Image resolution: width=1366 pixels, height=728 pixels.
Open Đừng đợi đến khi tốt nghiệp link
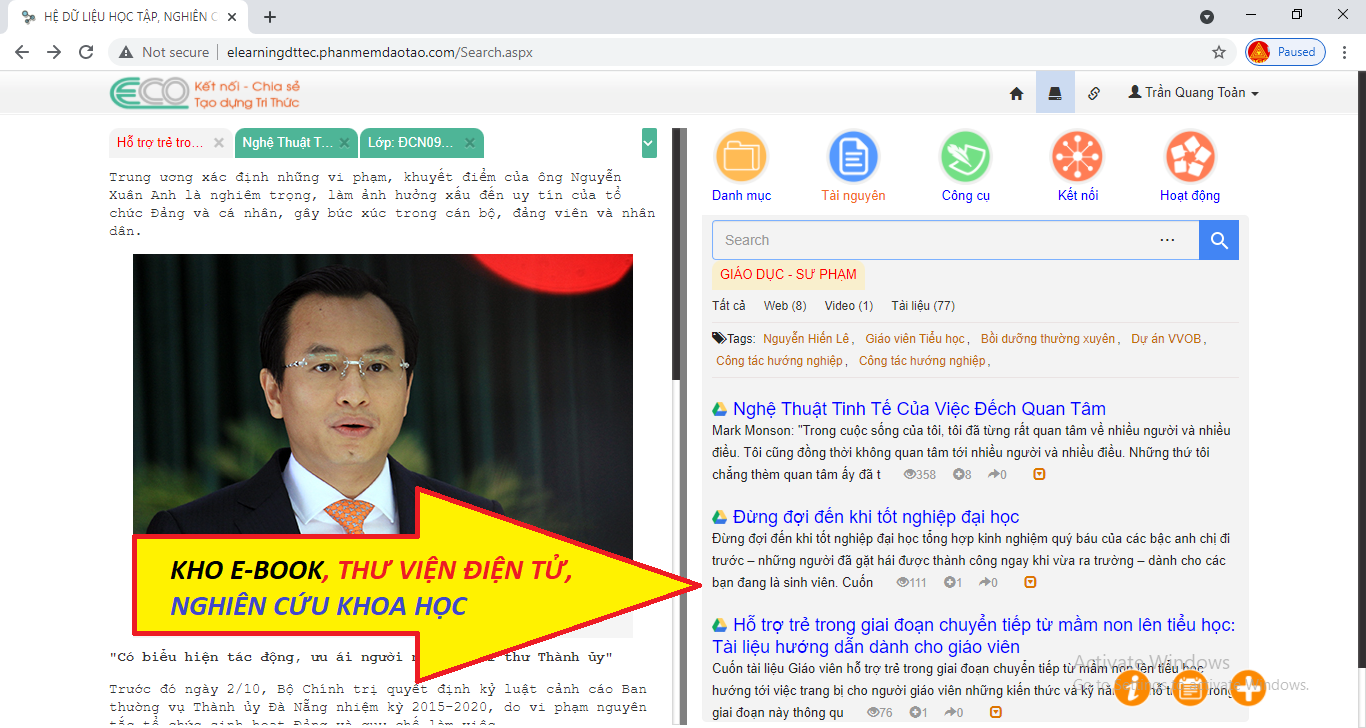875,517
